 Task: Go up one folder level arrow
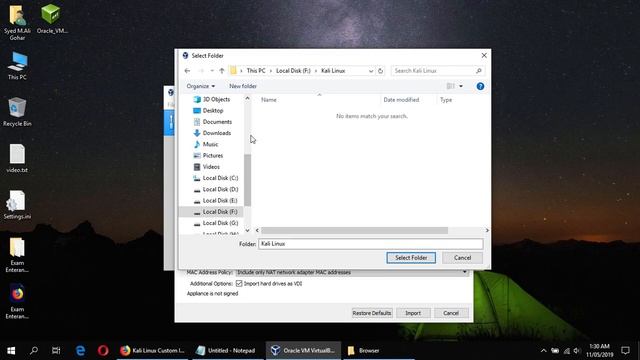point(222,71)
